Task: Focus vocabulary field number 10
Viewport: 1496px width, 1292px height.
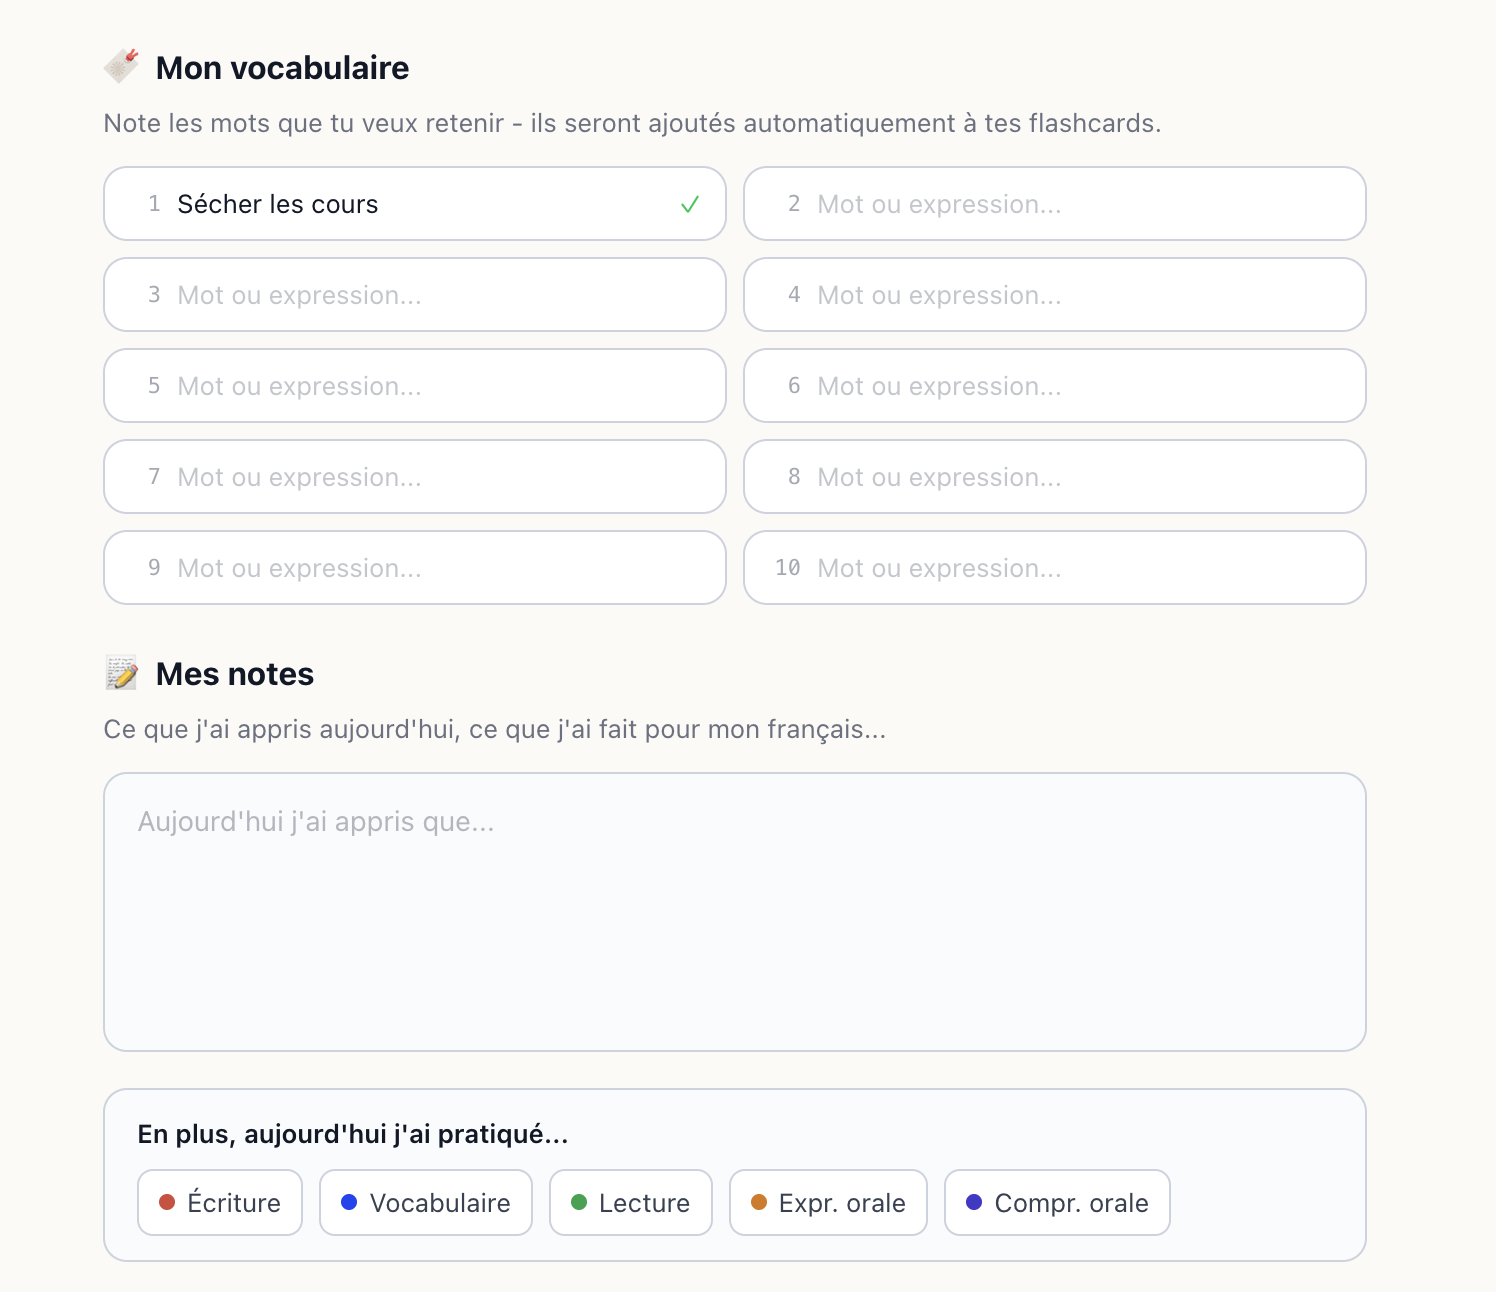Action: pyautogui.click(x=1055, y=568)
